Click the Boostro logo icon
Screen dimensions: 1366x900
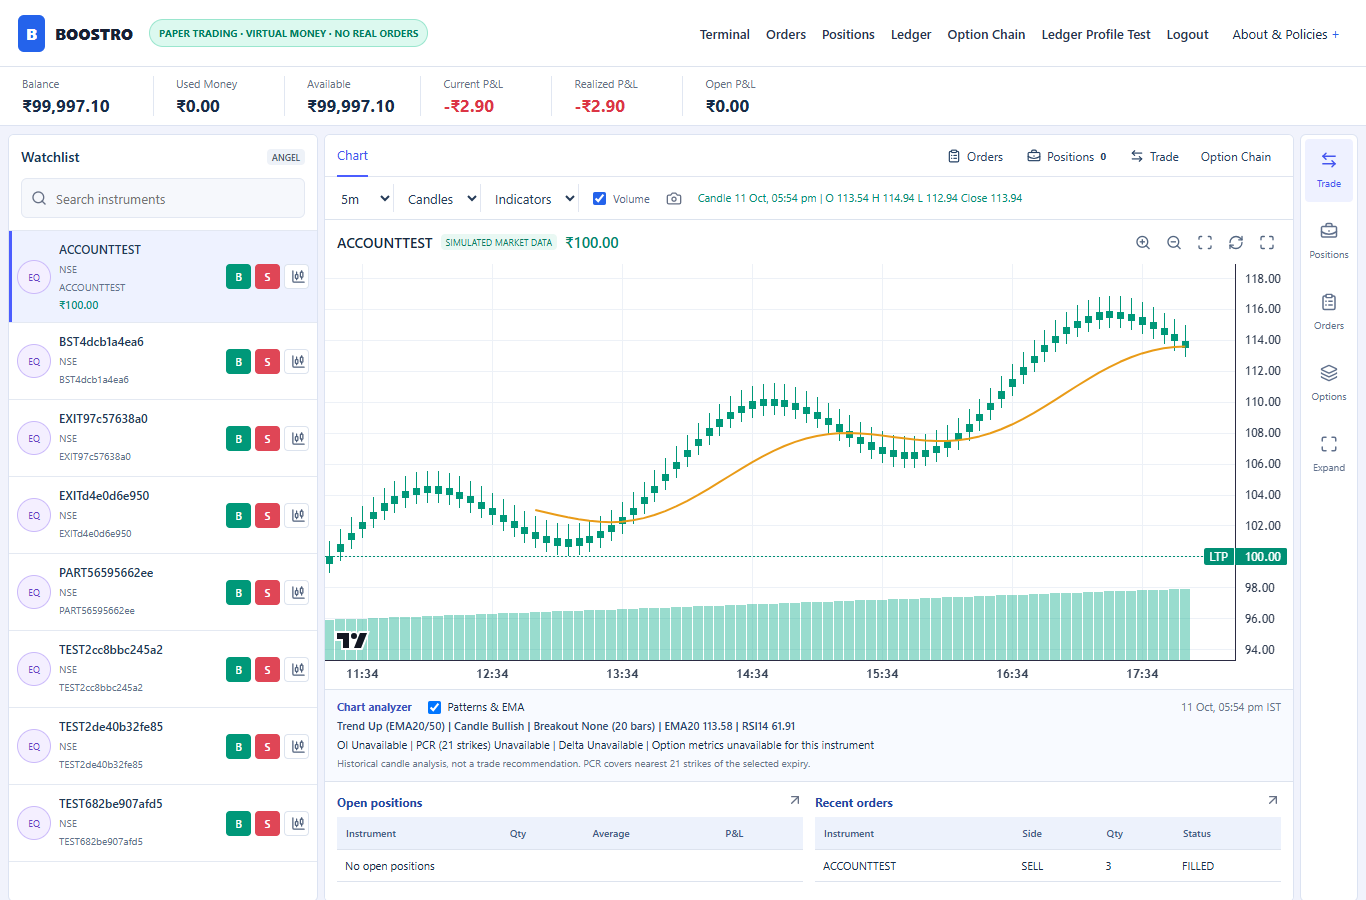coord(32,34)
